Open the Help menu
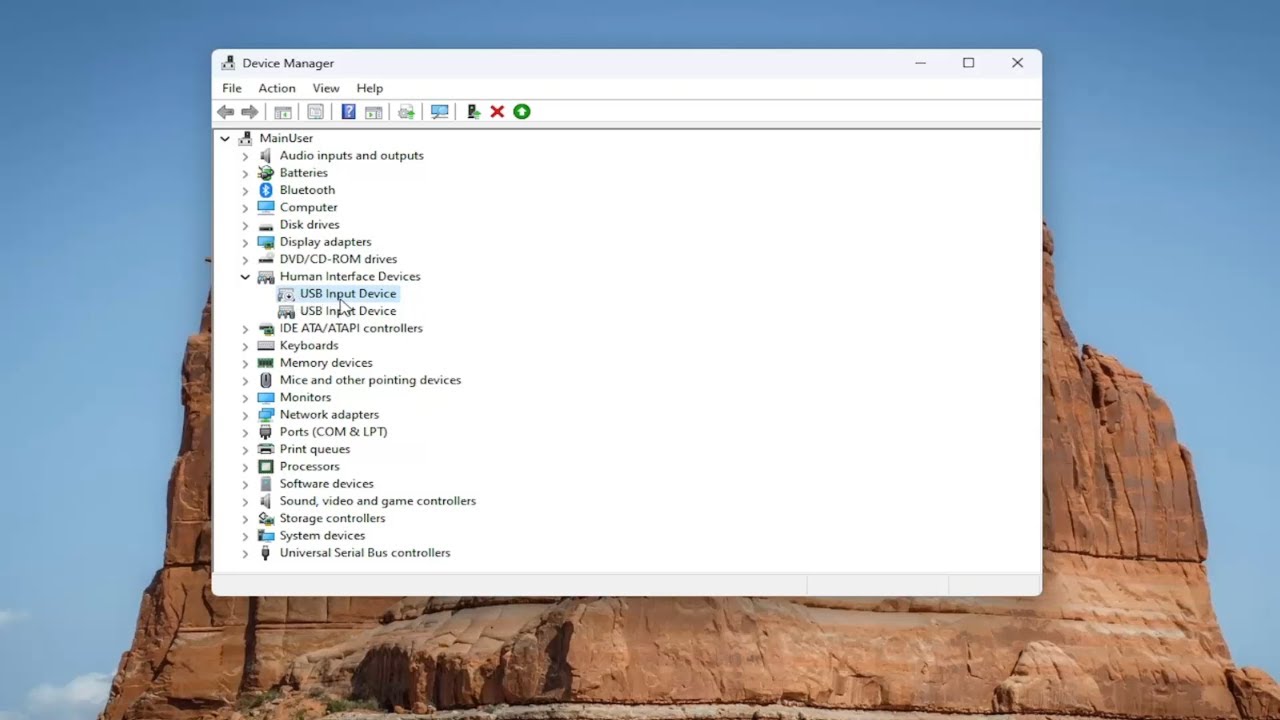The image size is (1280, 720). (x=370, y=88)
